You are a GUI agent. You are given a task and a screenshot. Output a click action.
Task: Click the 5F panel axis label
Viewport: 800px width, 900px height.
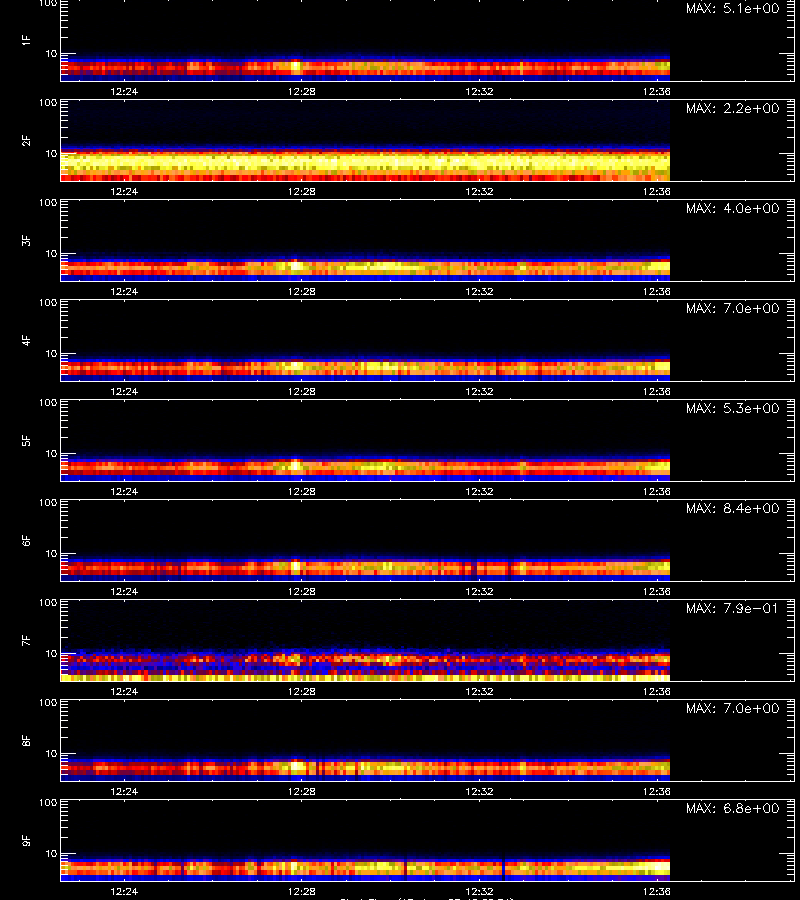pos(26,441)
